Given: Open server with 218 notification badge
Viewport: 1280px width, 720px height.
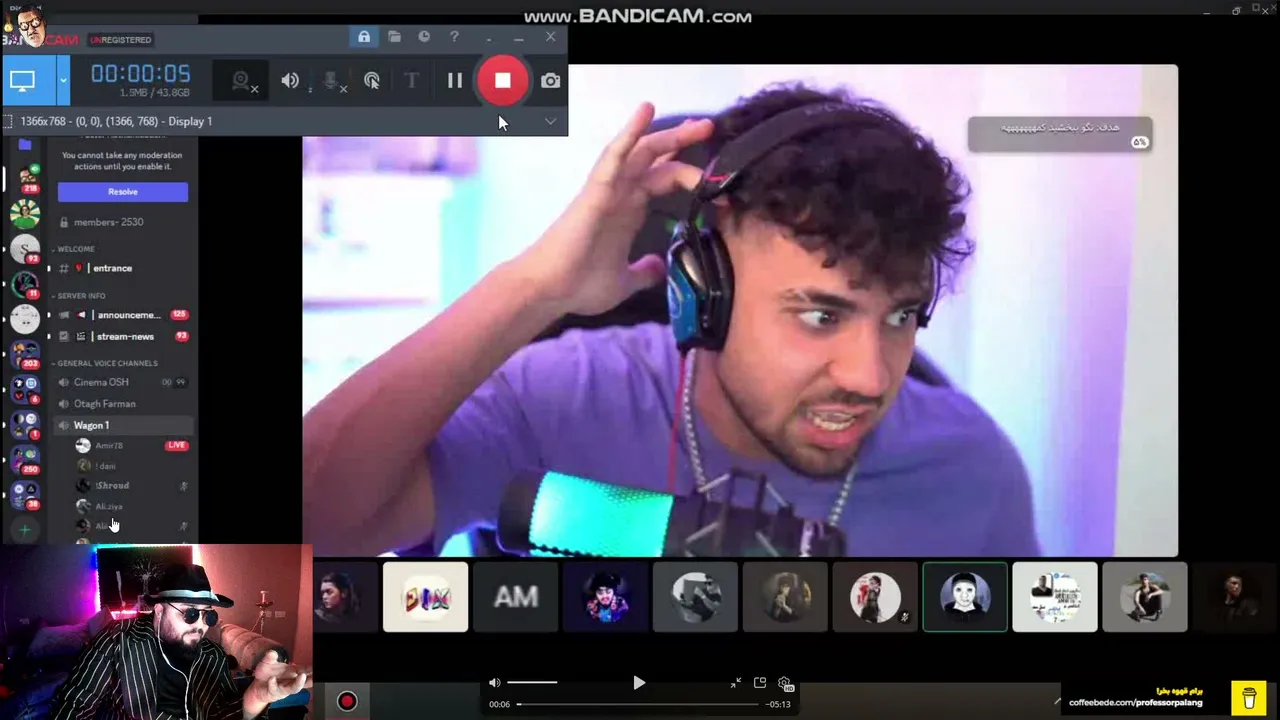Looking at the screenshot, I should point(25,177).
